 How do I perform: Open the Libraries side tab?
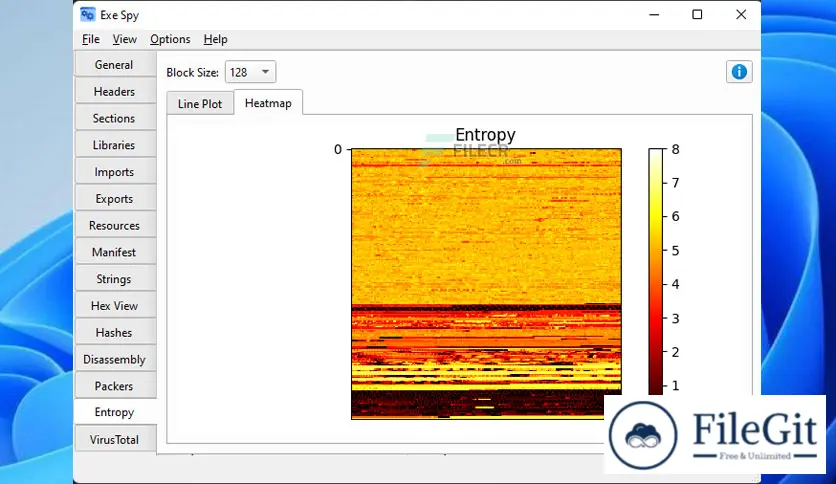(x=114, y=145)
